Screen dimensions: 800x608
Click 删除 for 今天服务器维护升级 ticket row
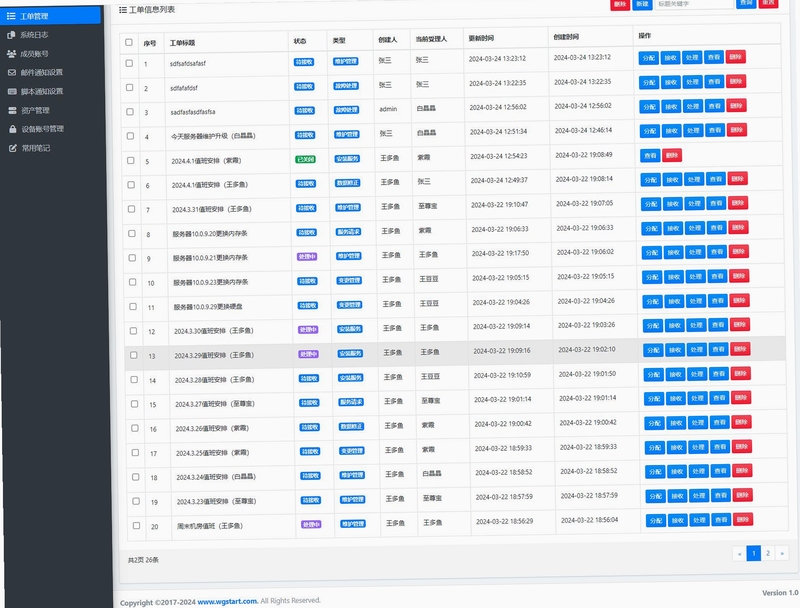(736, 130)
